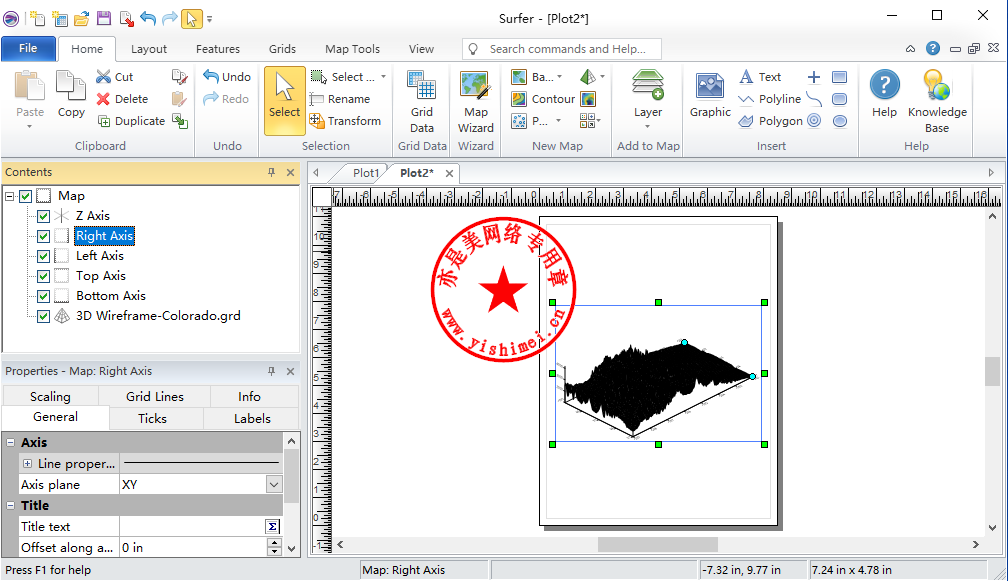Screen dimensions: 1008x581
Task: Click the color relief map icon beside Contour
Action: coord(588,99)
